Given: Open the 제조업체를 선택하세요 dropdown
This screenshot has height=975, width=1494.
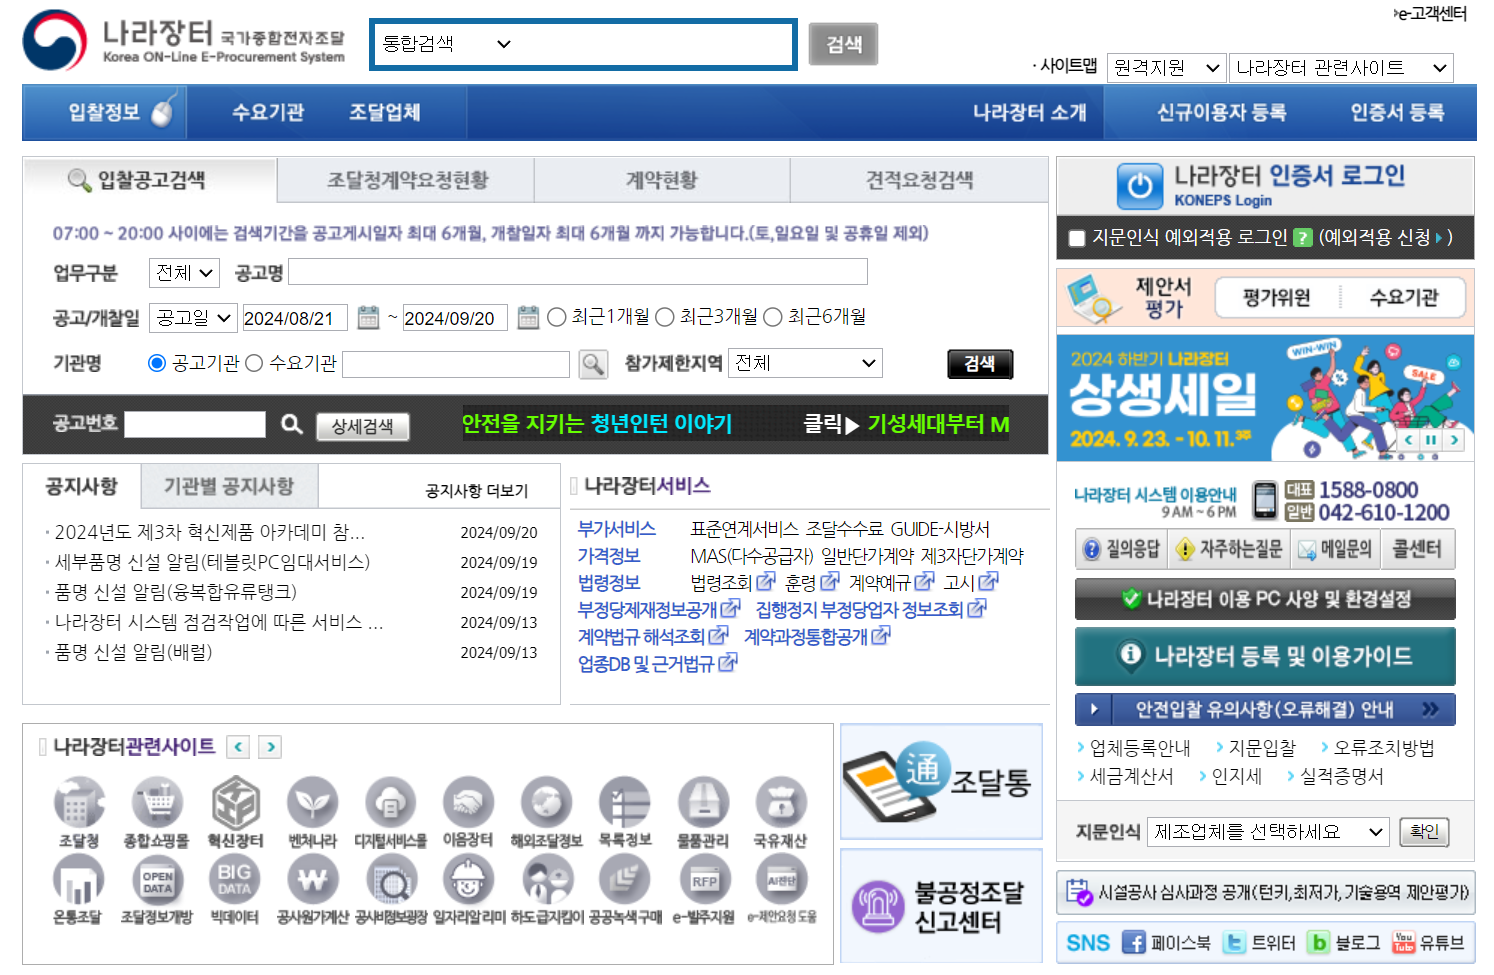Looking at the screenshot, I should coord(1268,832).
